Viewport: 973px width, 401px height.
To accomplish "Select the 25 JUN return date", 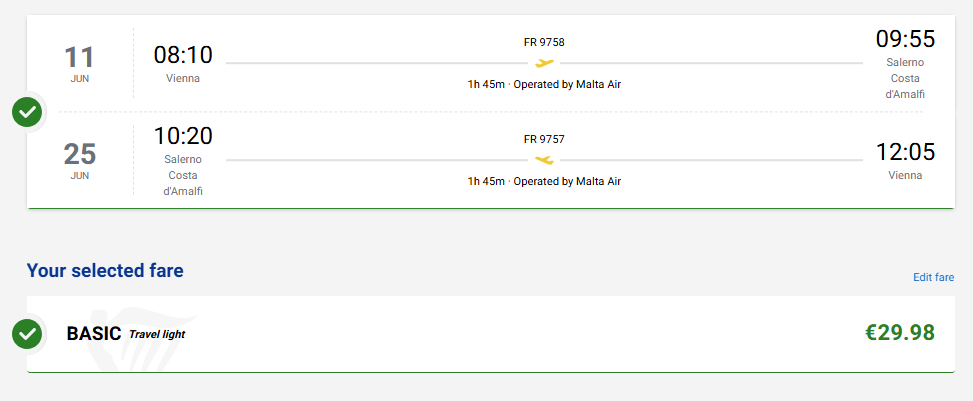I will pyautogui.click(x=79, y=160).
